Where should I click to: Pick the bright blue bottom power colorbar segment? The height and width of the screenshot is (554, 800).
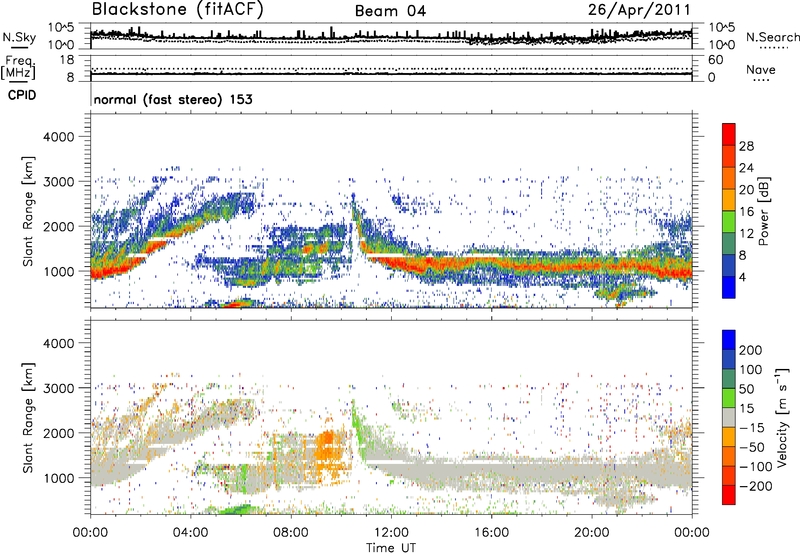pos(729,287)
